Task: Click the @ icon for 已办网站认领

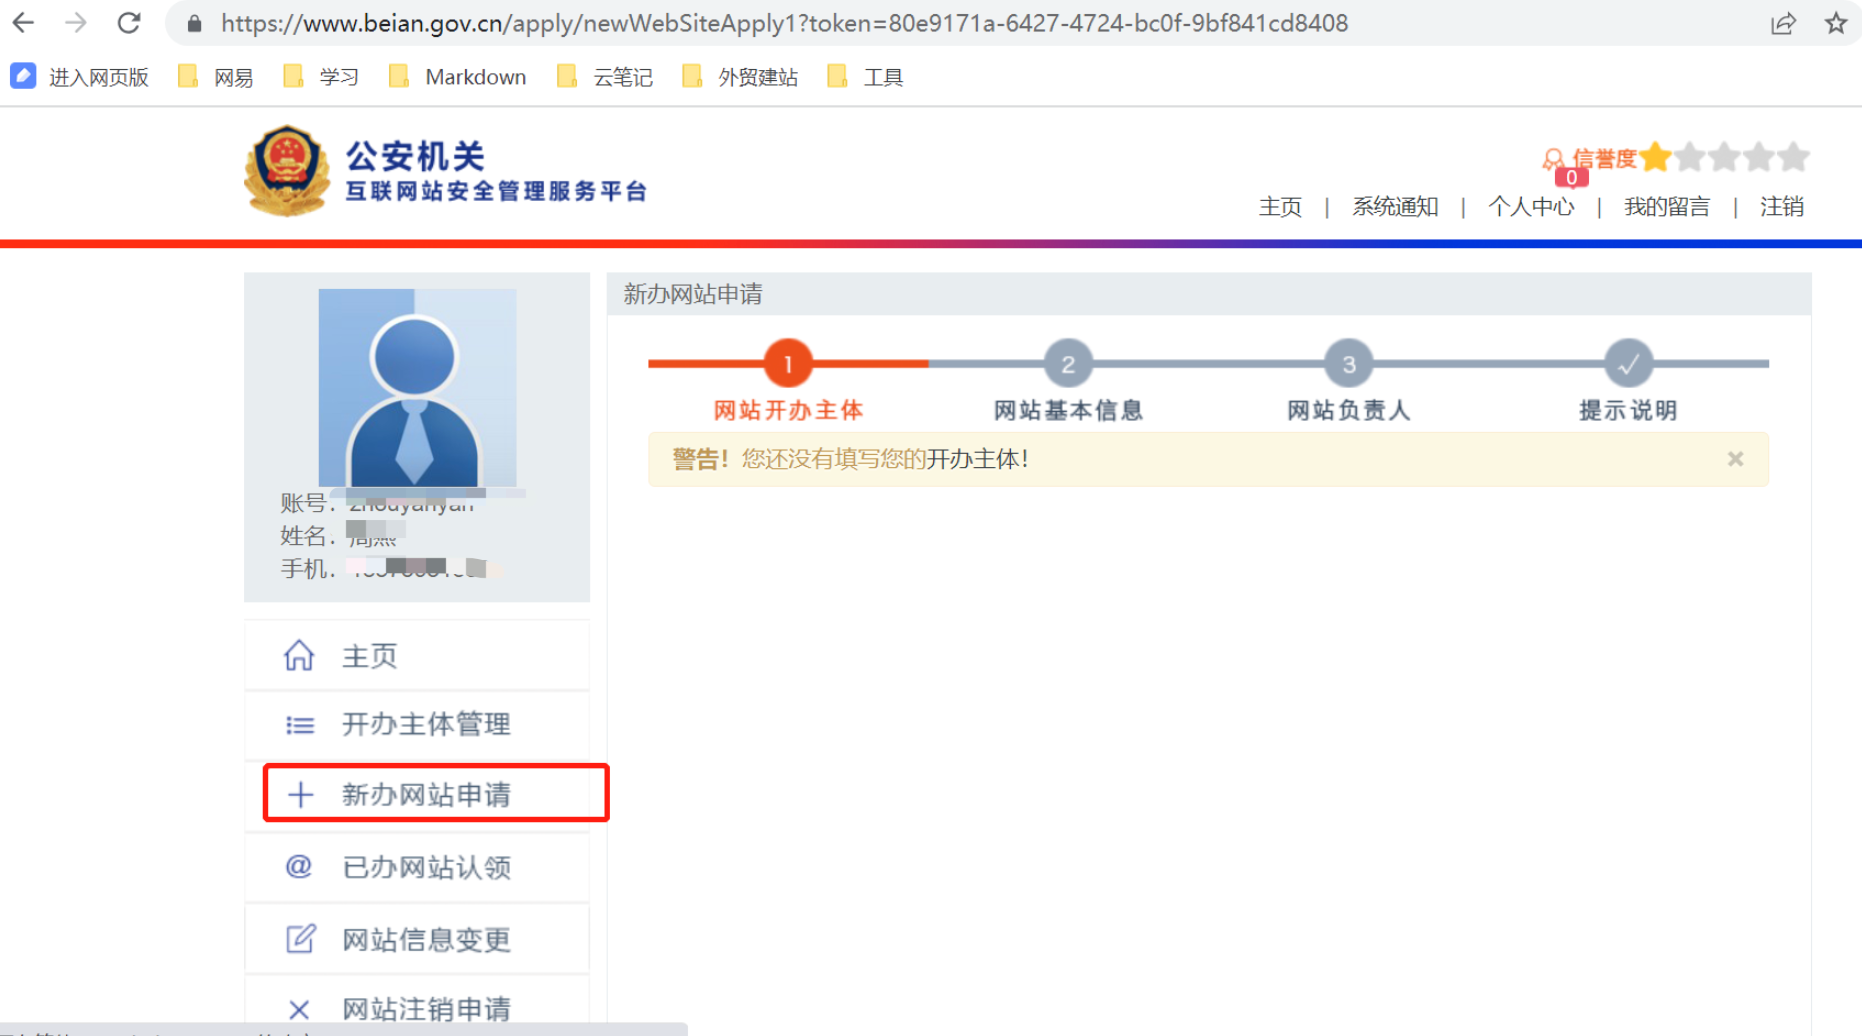Action: 299,866
